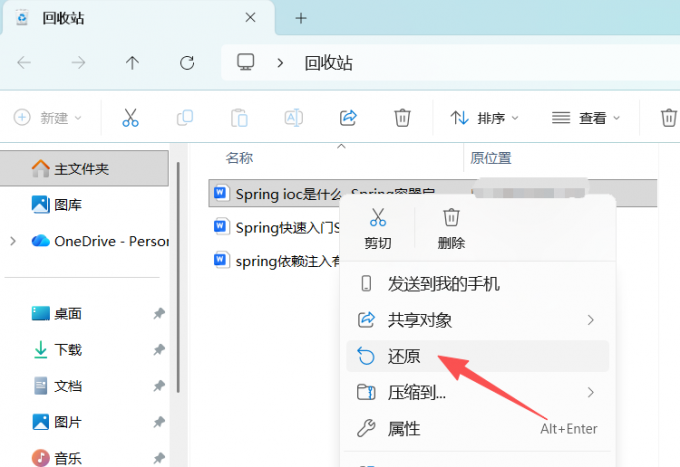Open the 共享对象 submenu

tap(478, 320)
